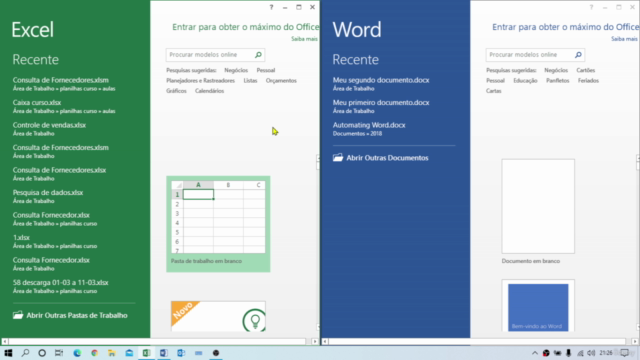The height and width of the screenshot is (360, 640).
Task: Open the Windows Start menu
Action: click(8, 353)
